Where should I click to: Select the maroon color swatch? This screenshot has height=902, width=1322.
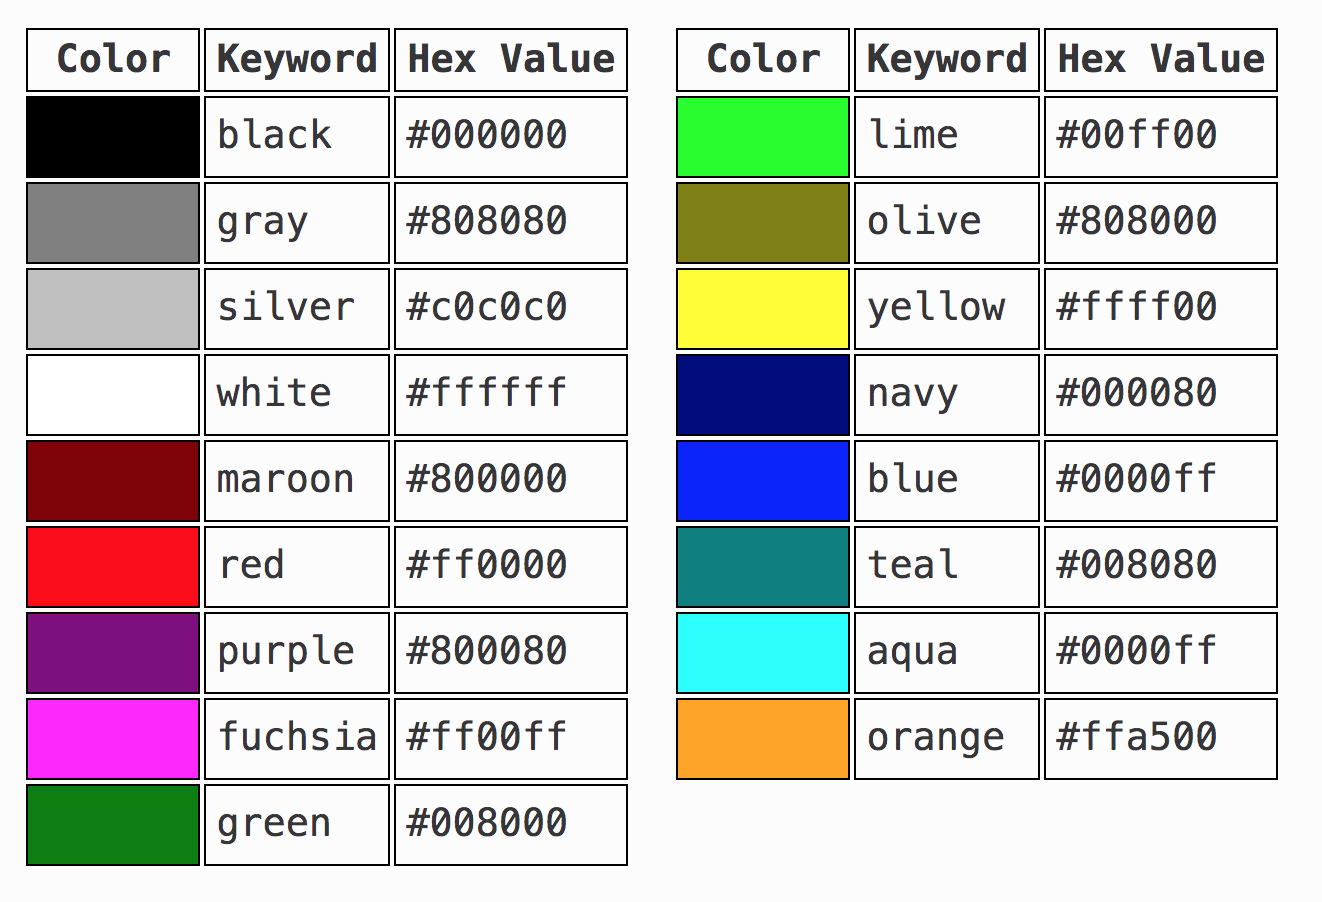pos(113,481)
